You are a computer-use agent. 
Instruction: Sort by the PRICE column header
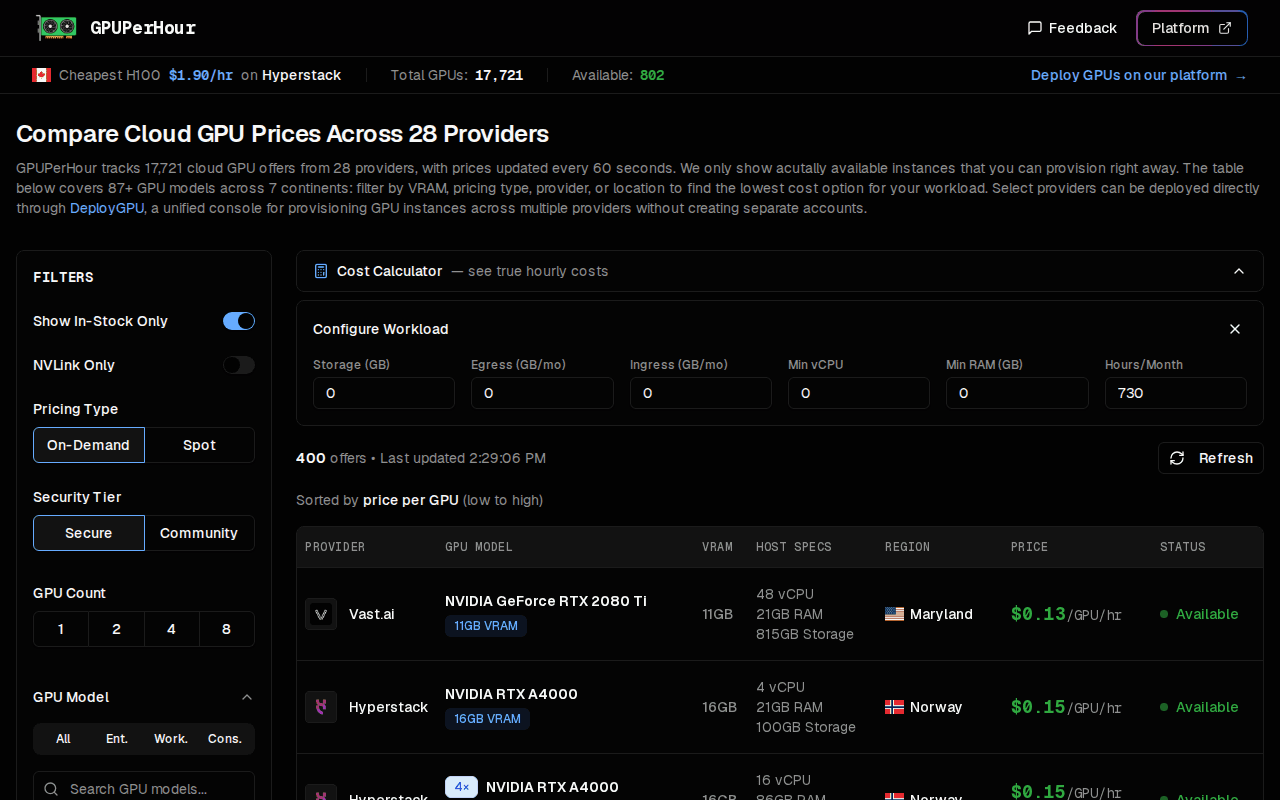coord(1029,547)
